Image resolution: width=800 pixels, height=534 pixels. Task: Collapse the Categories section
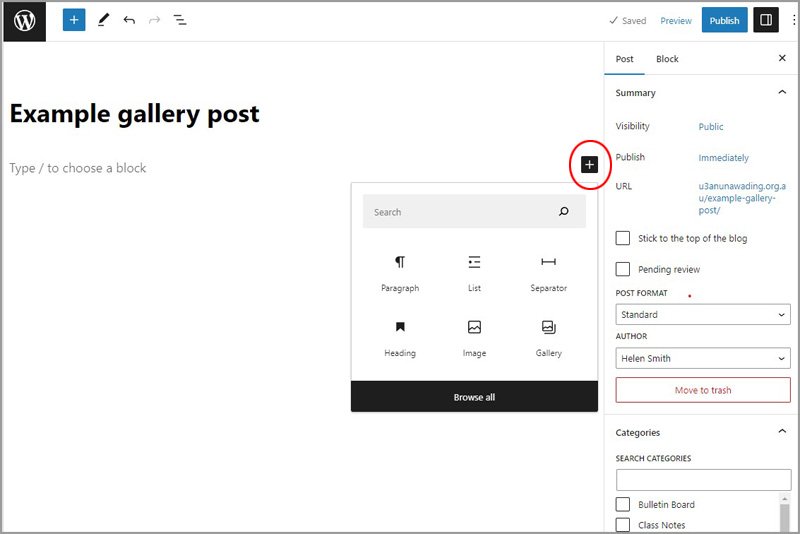[x=782, y=431]
